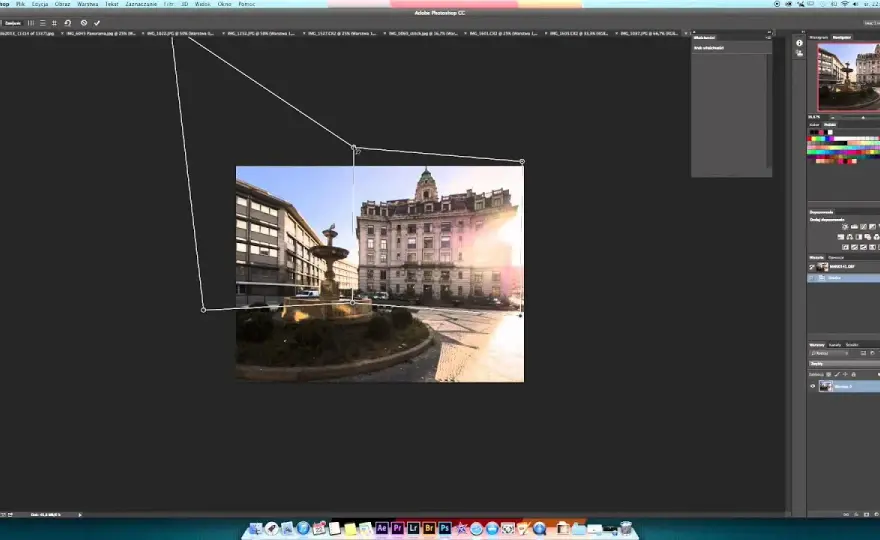Open the Edycja menu
The height and width of the screenshot is (540, 880).
tap(40, 4)
